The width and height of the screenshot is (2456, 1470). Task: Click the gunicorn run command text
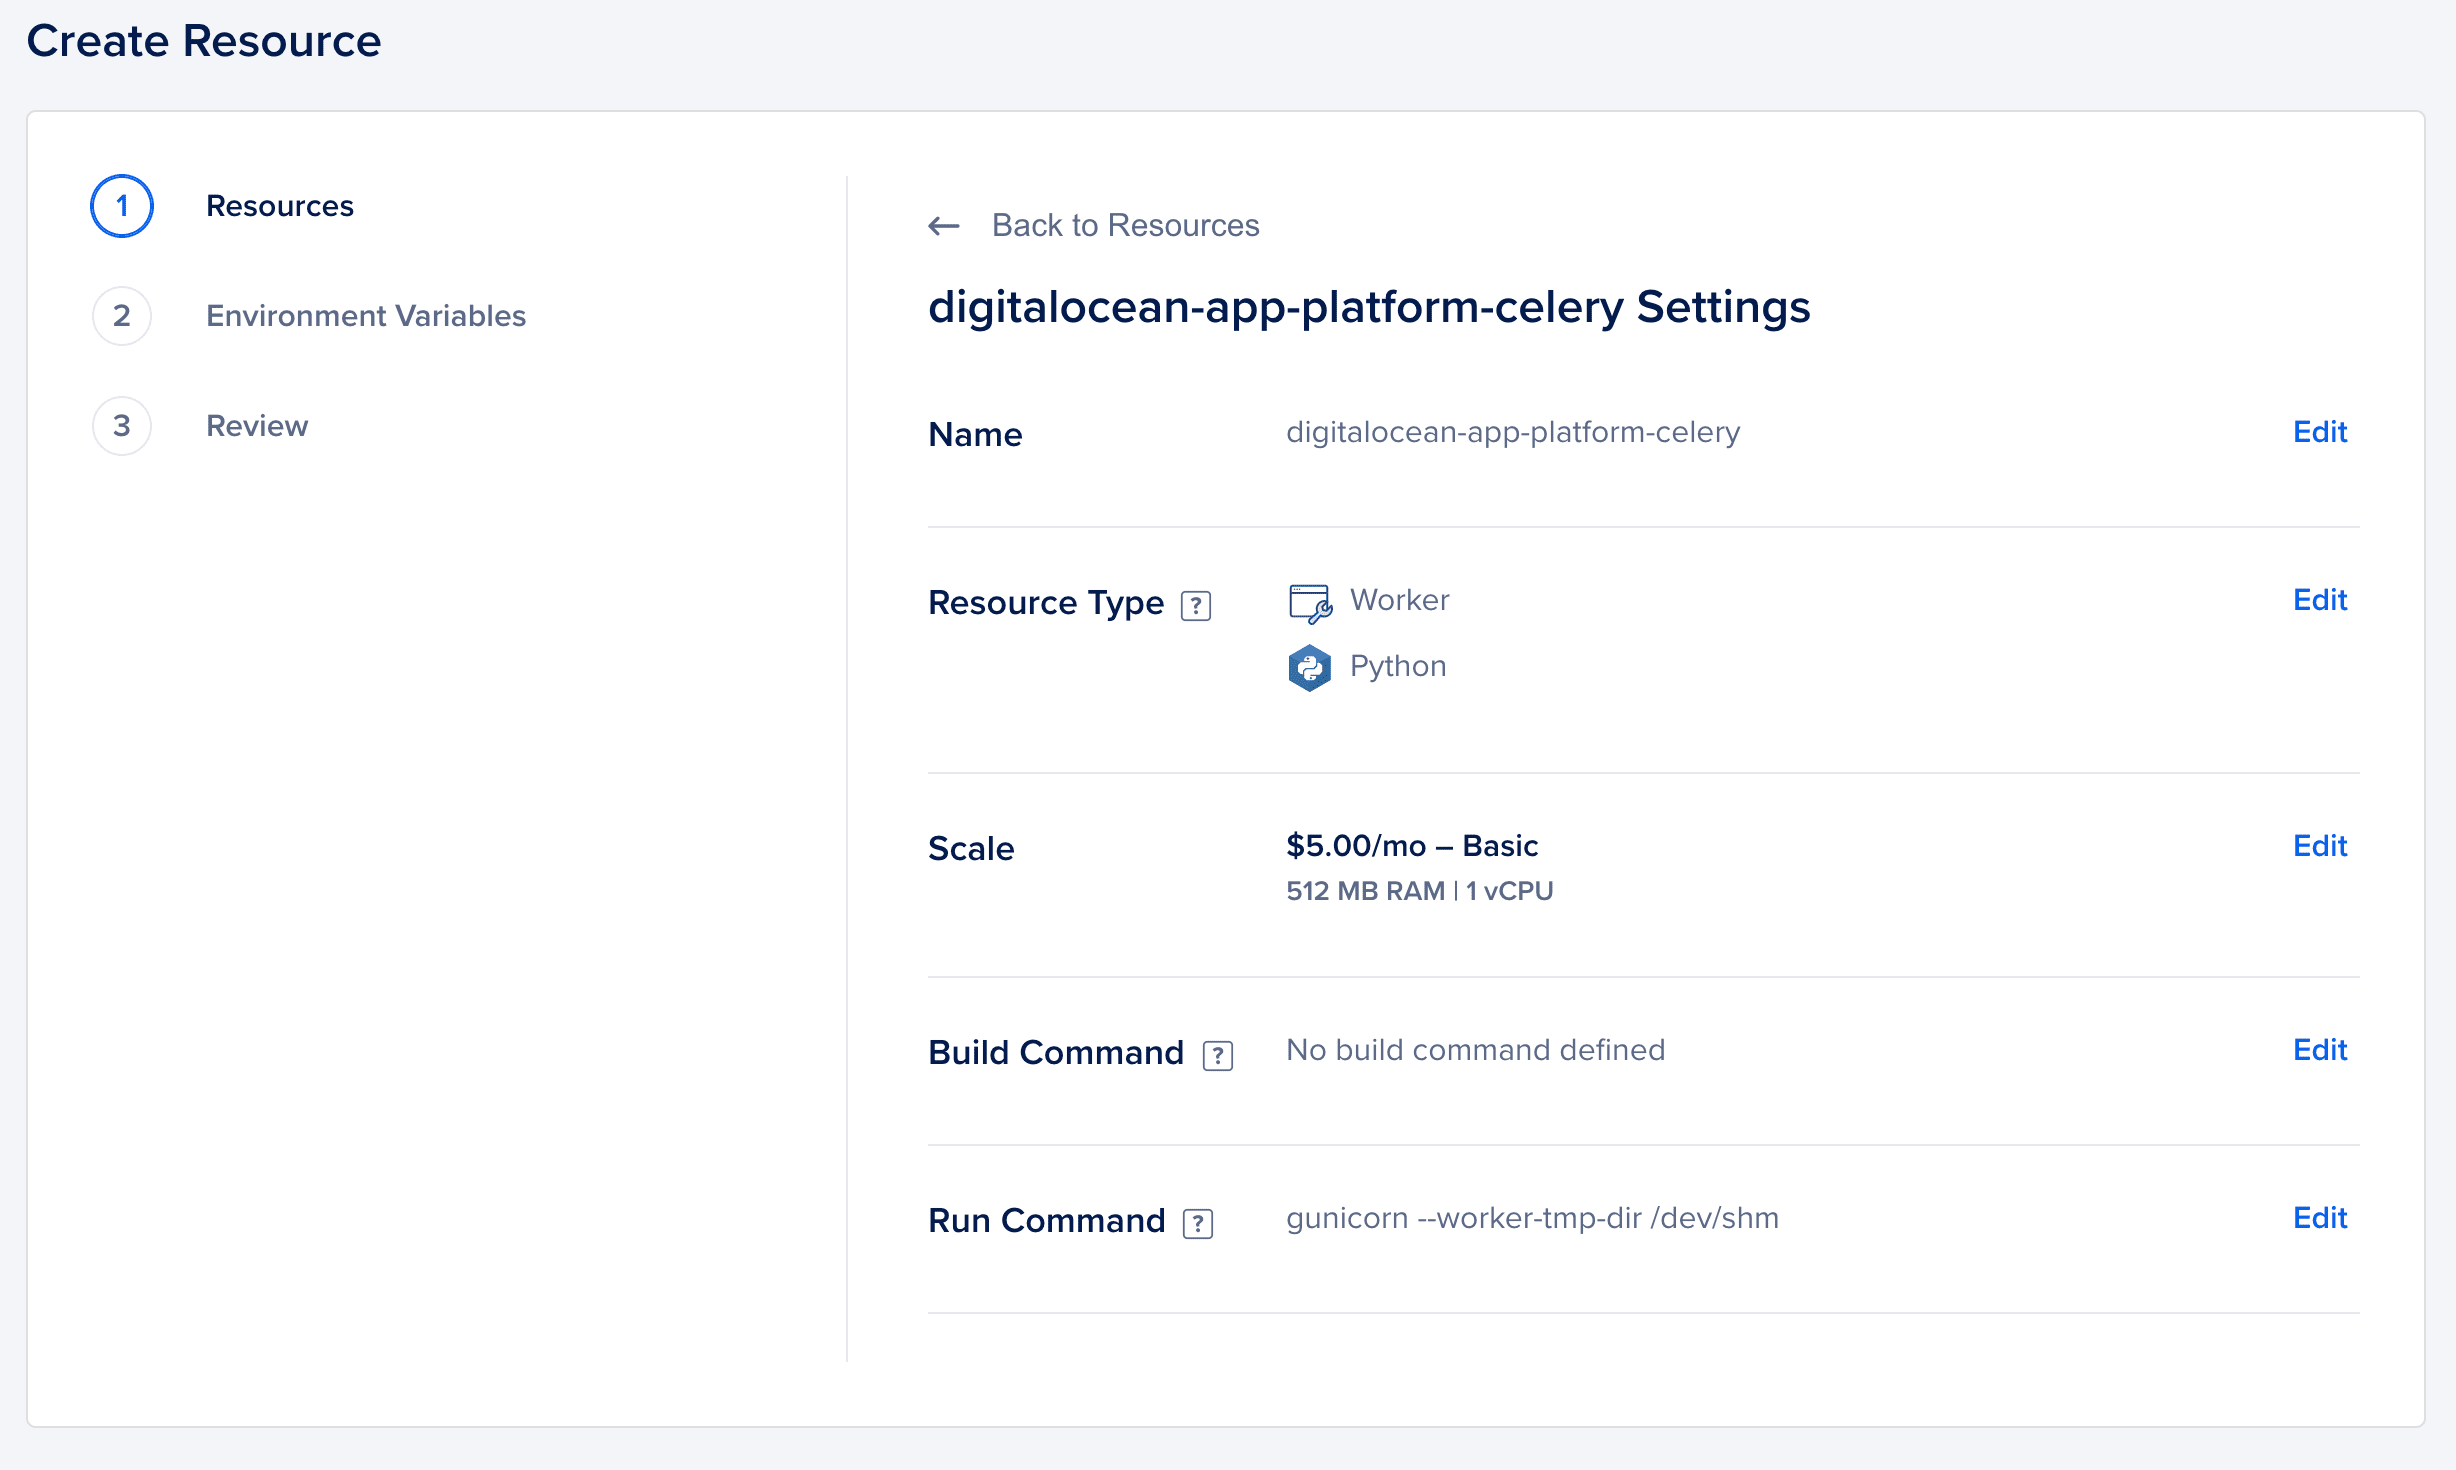tap(1532, 1219)
